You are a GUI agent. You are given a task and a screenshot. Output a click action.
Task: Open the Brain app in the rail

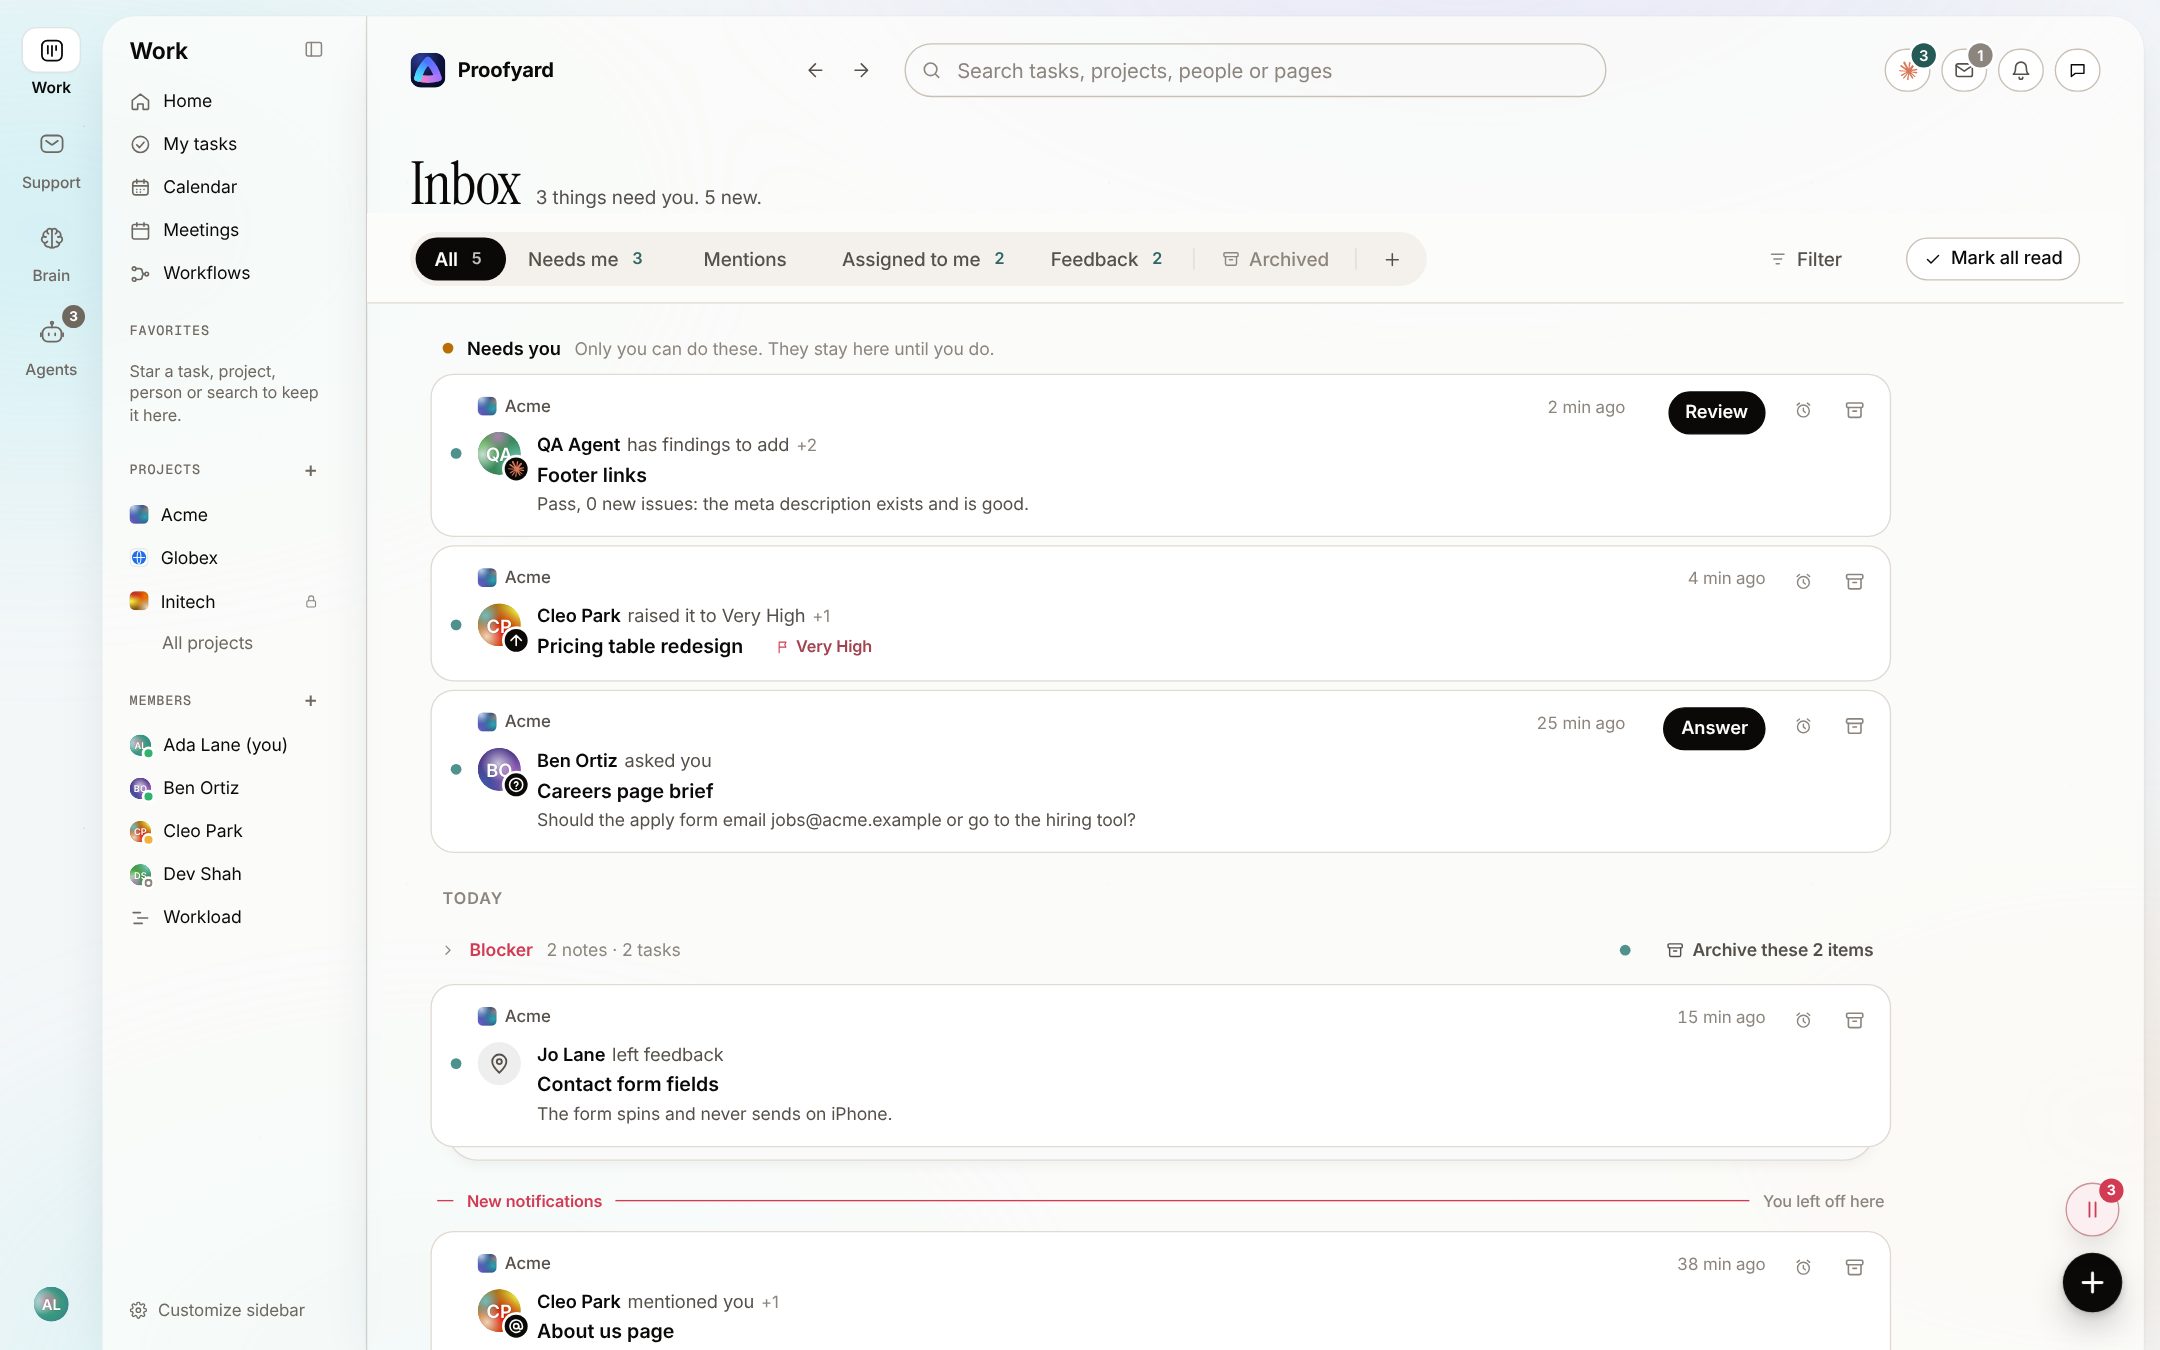(x=51, y=254)
